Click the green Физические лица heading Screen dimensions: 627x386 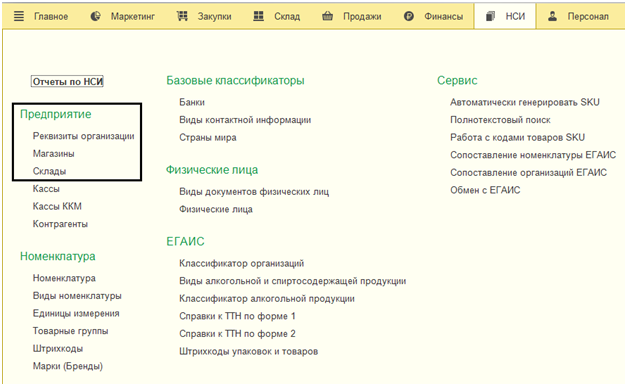click(212, 170)
